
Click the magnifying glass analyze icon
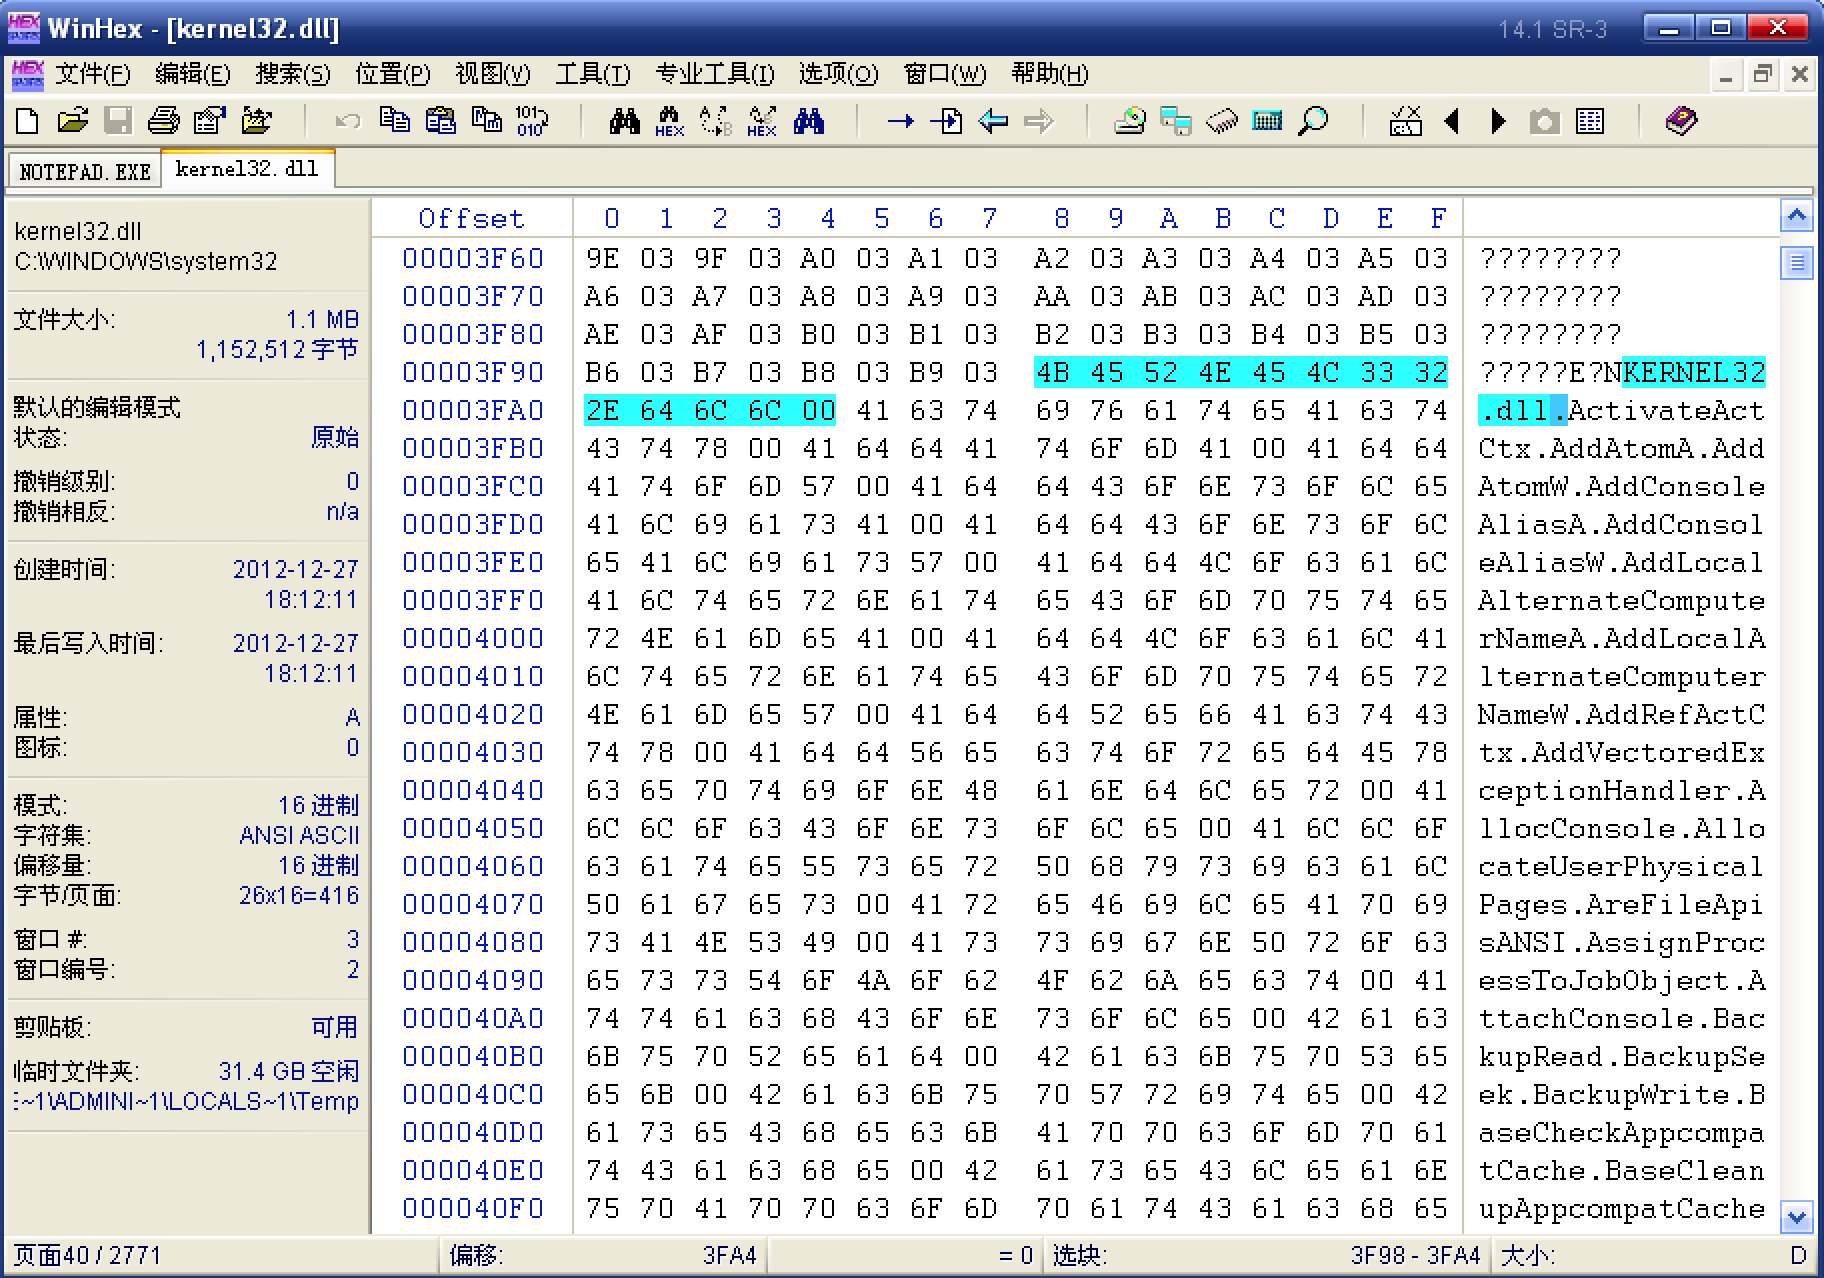point(1313,122)
